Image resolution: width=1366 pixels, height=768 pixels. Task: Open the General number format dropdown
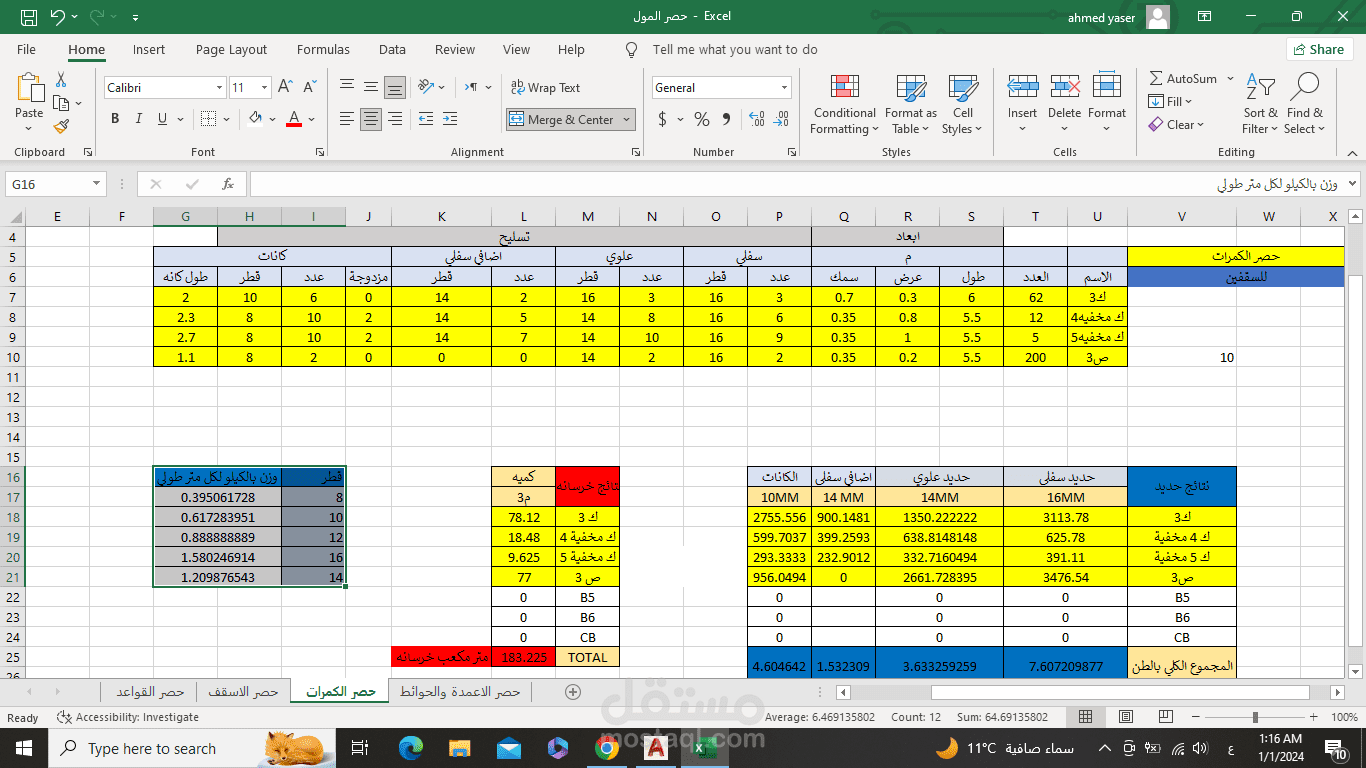(x=784, y=88)
